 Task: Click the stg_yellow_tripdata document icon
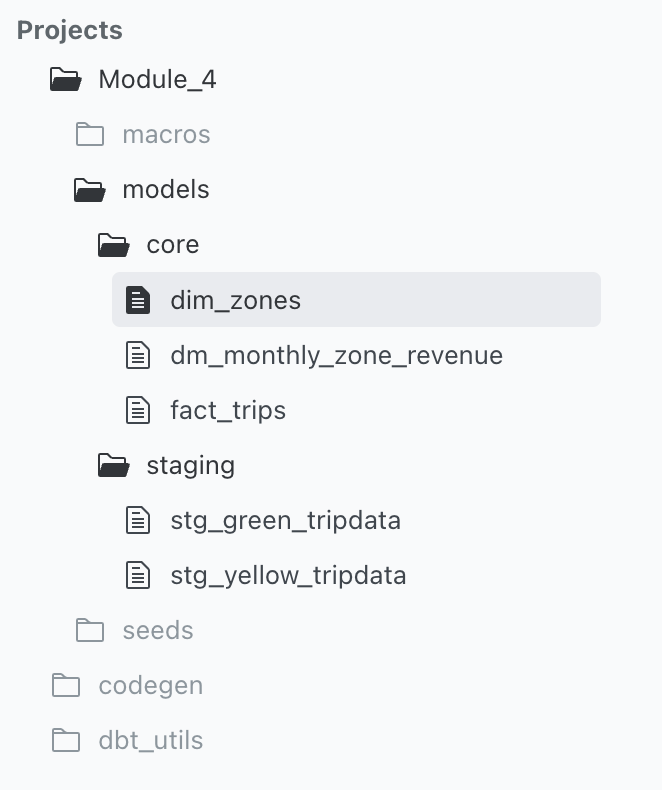[x=138, y=575]
